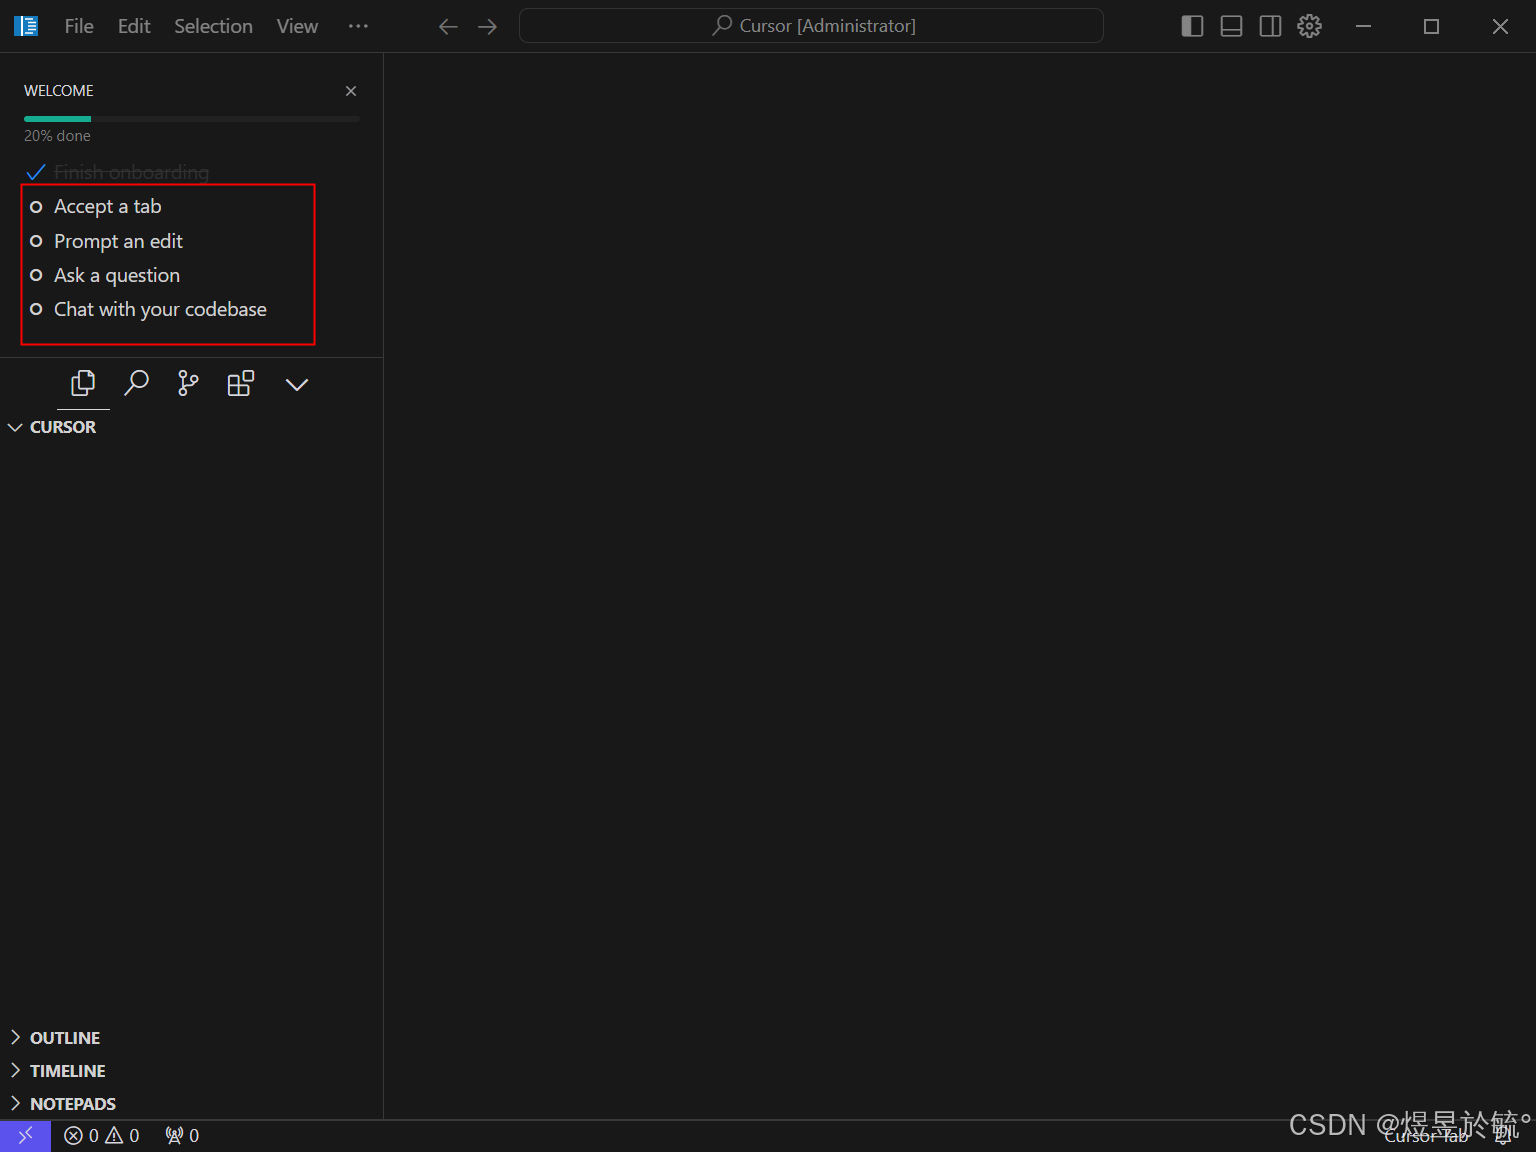Minimize the Cursor window
The image size is (1536, 1152).
coord(1363,27)
